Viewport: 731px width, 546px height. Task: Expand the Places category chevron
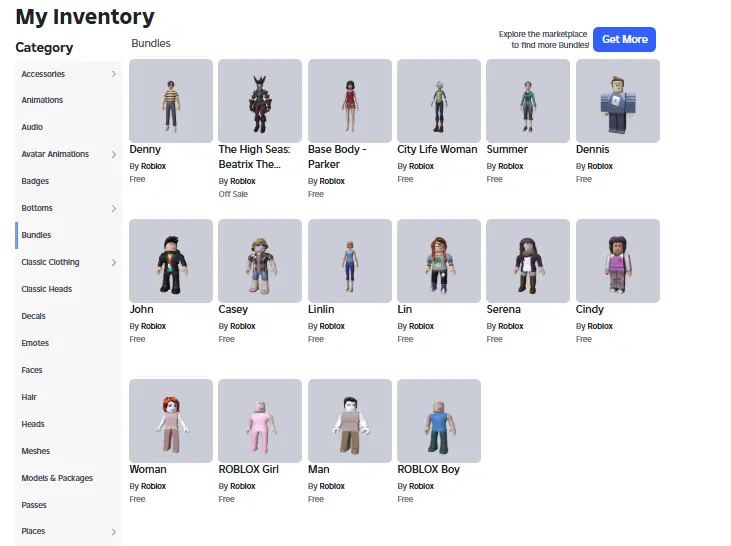tap(114, 532)
